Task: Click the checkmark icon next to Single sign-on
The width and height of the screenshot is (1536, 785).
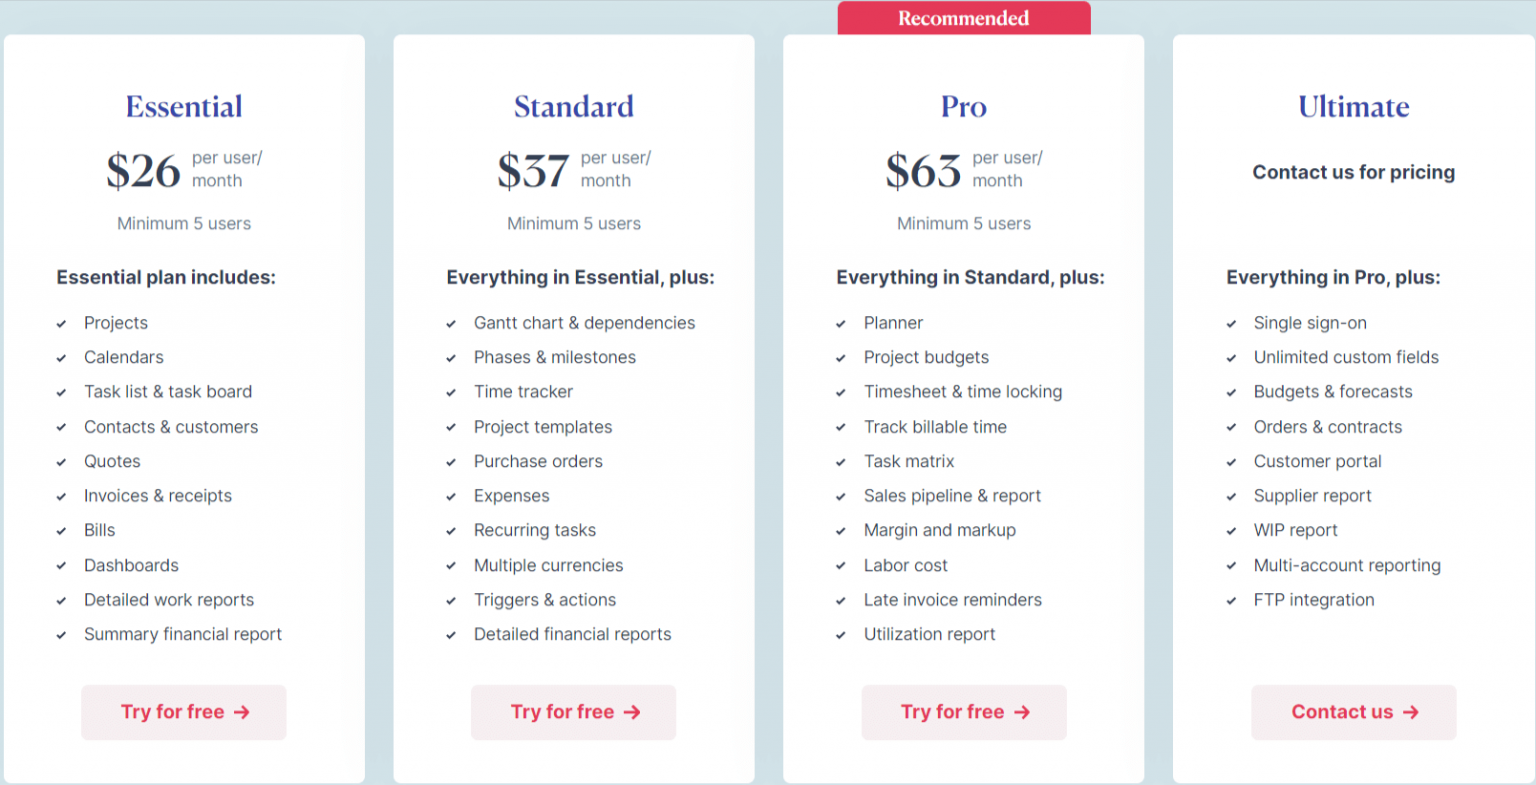Action: point(1231,324)
